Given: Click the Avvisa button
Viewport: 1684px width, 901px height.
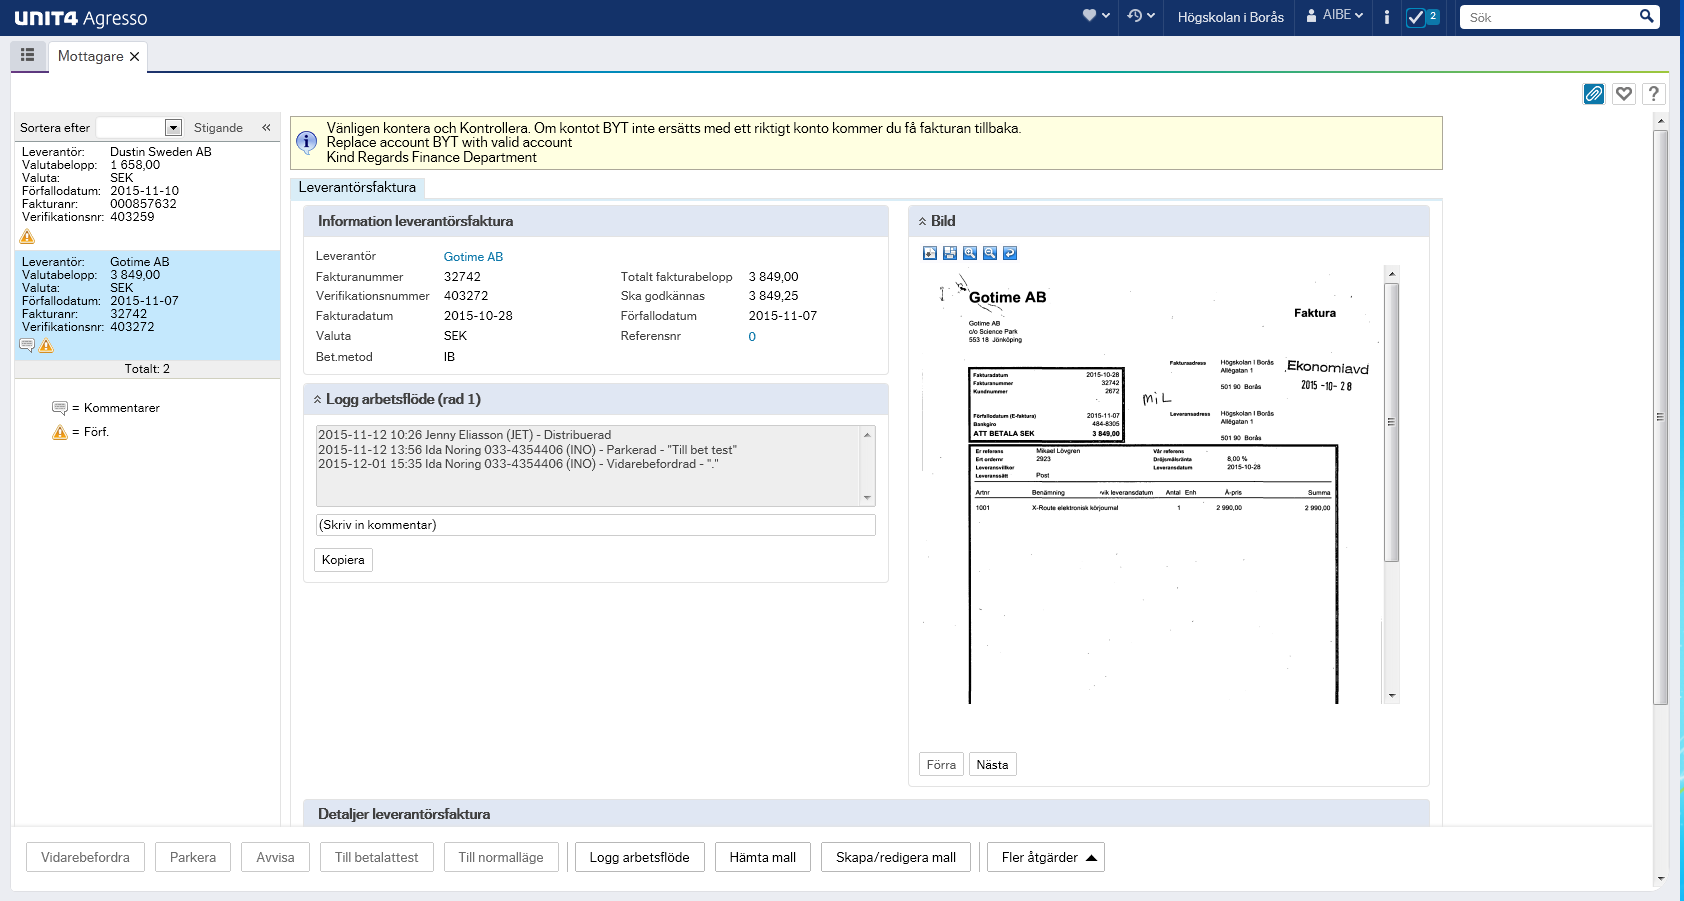Looking at the screenshot, I should click(275, 857).
